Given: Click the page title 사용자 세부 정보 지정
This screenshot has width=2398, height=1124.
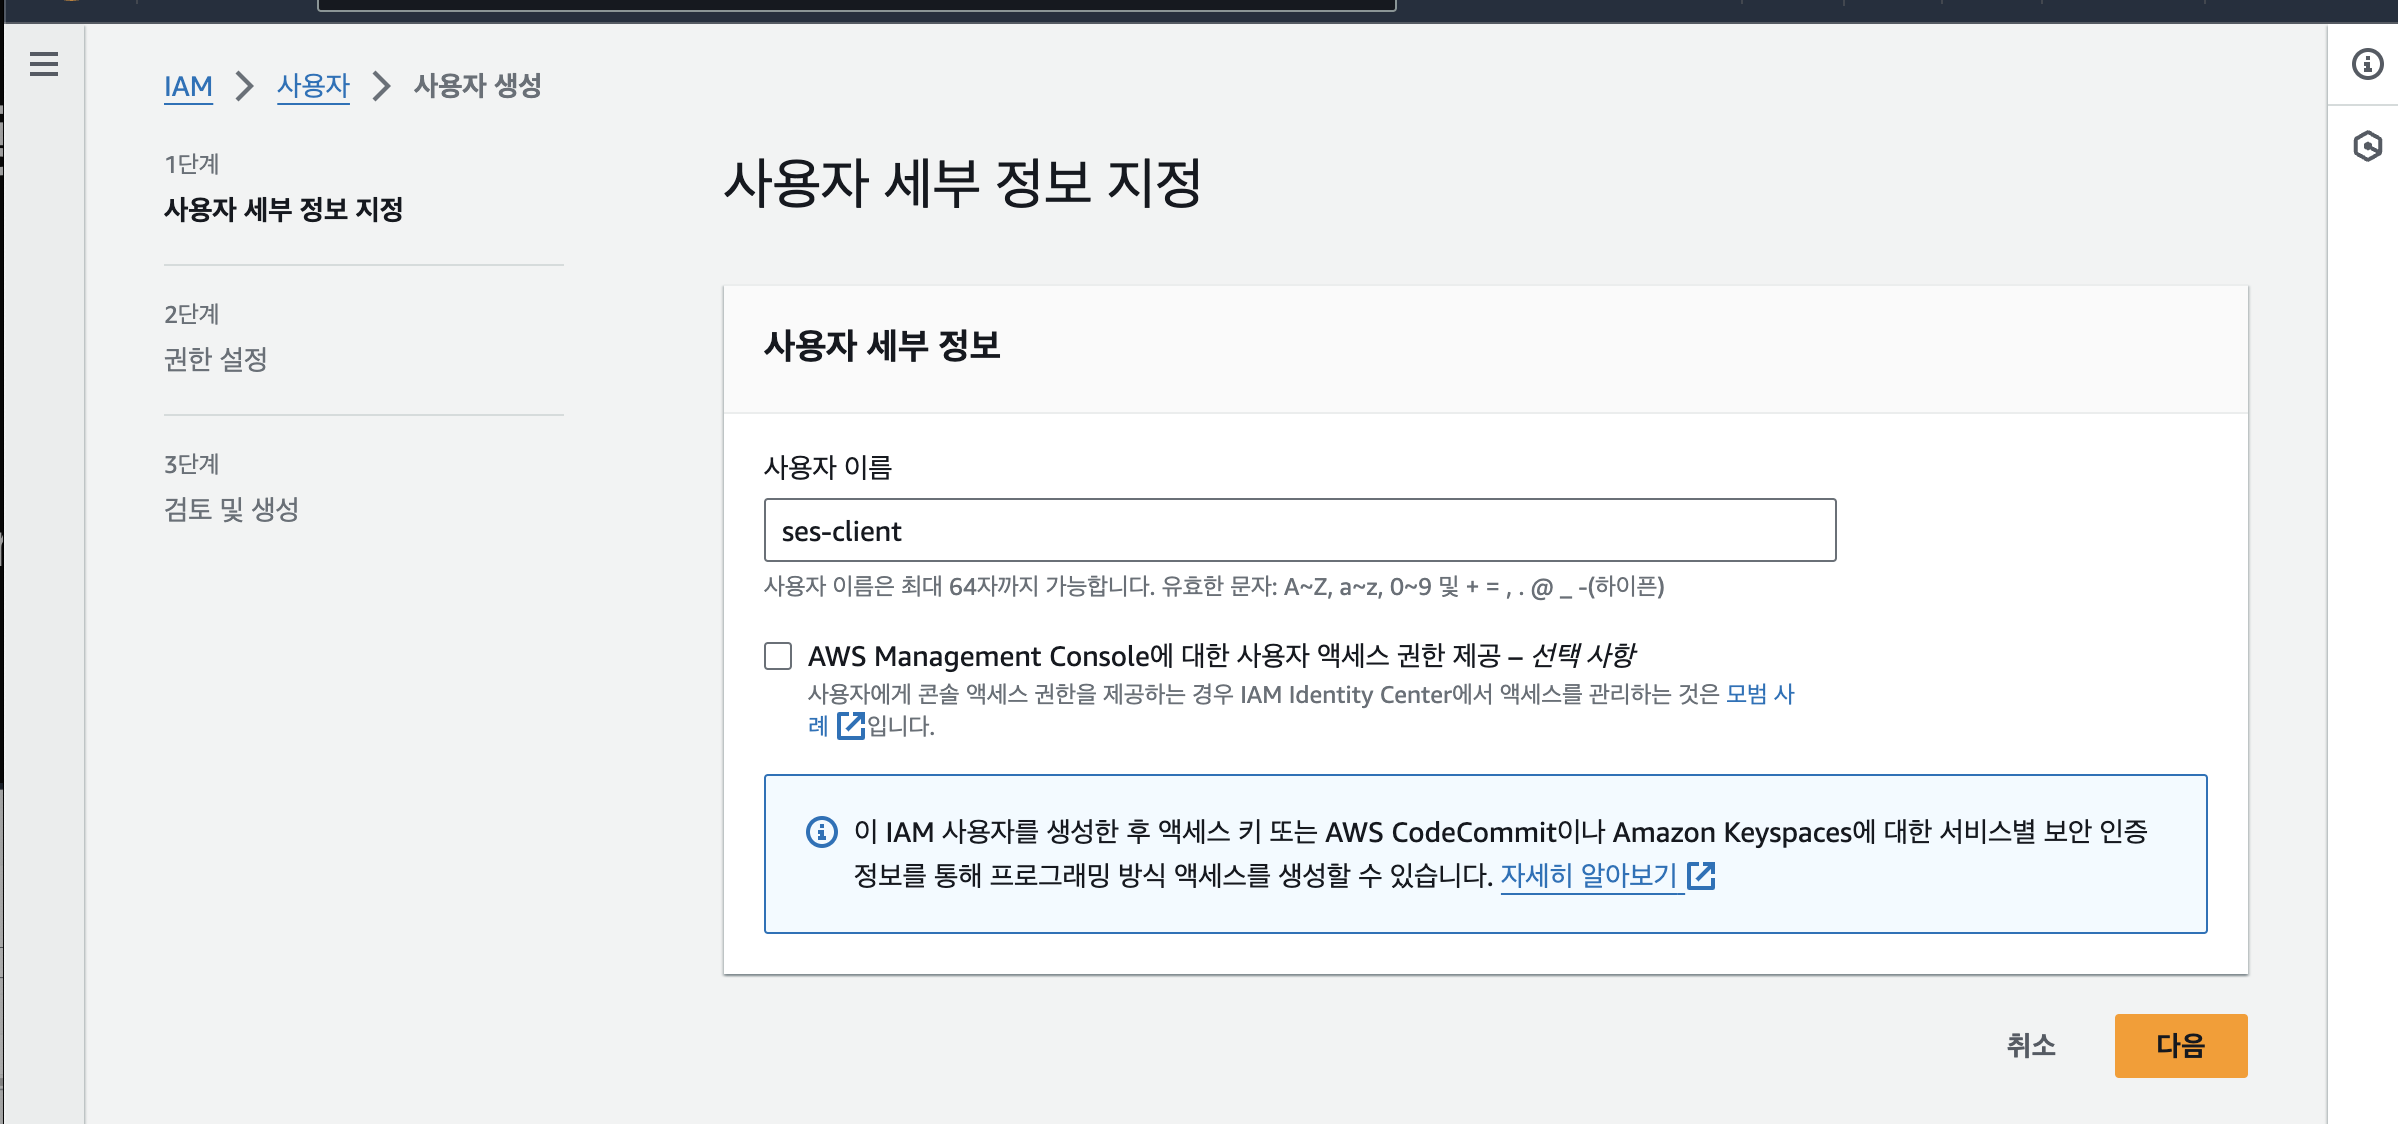Looking at the screenshot, I should (962, 183).
